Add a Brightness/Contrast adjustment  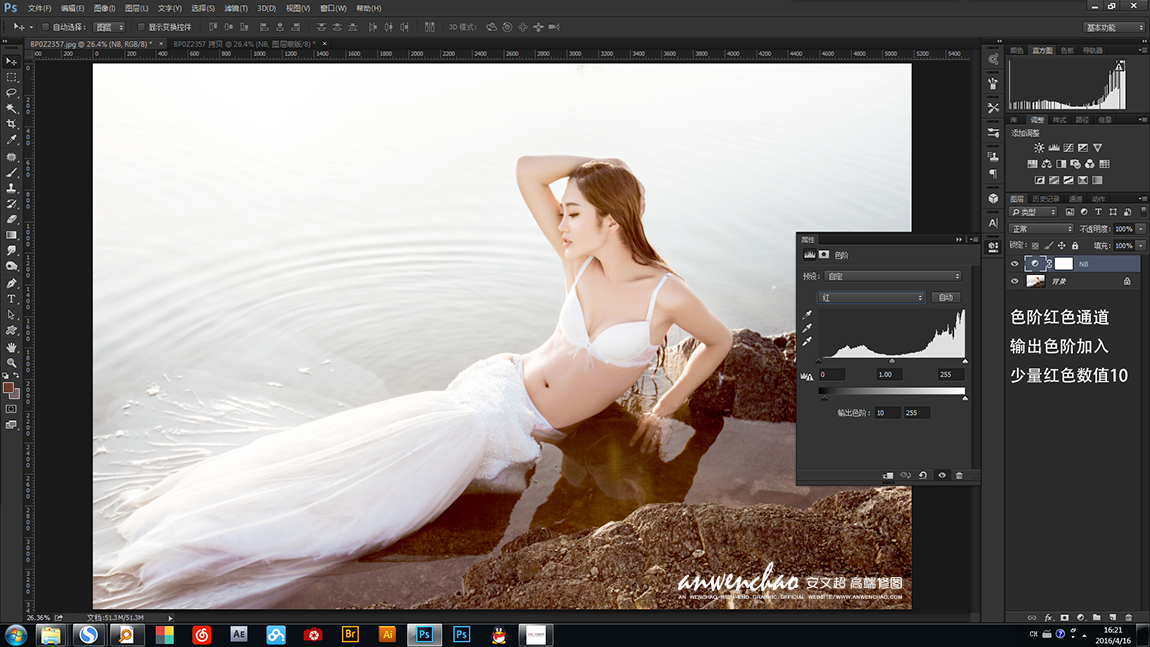coord(1039,147)
